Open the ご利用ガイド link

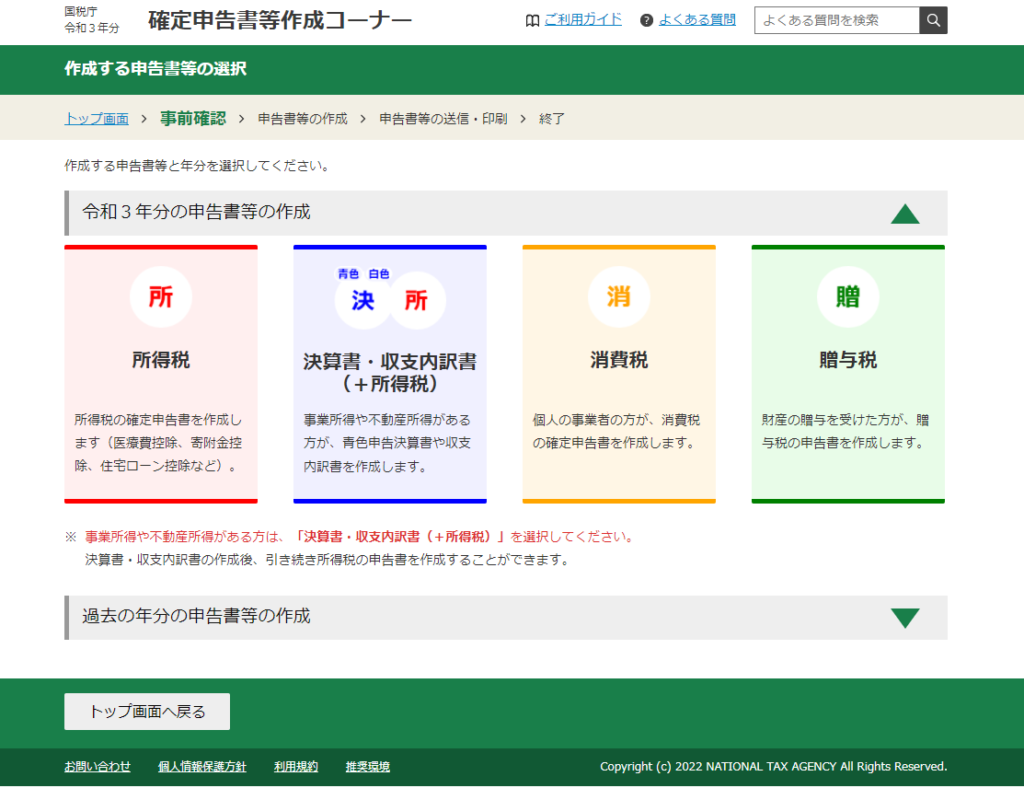(x=583, y=20)
